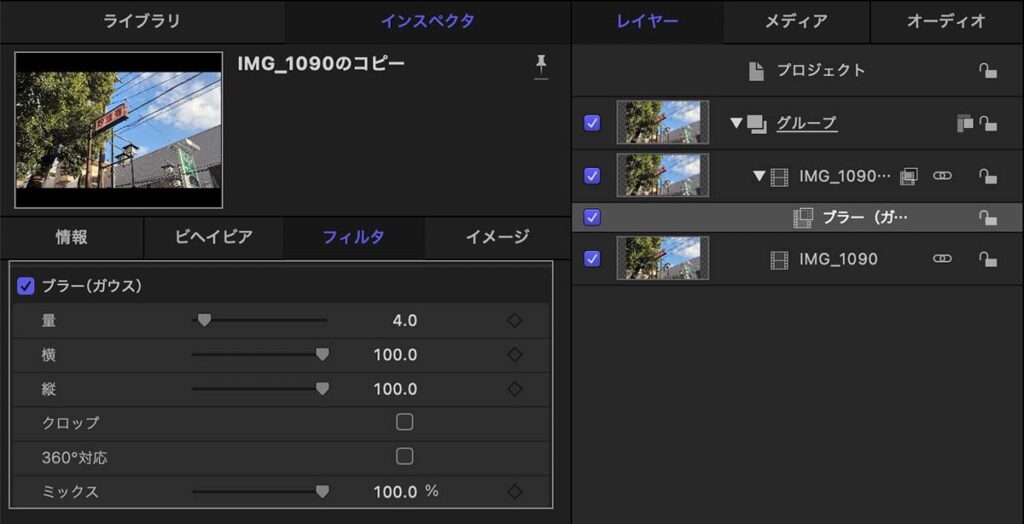
Task: Open the ビヘイビア inspector tab
Action: tap(214, 238)
